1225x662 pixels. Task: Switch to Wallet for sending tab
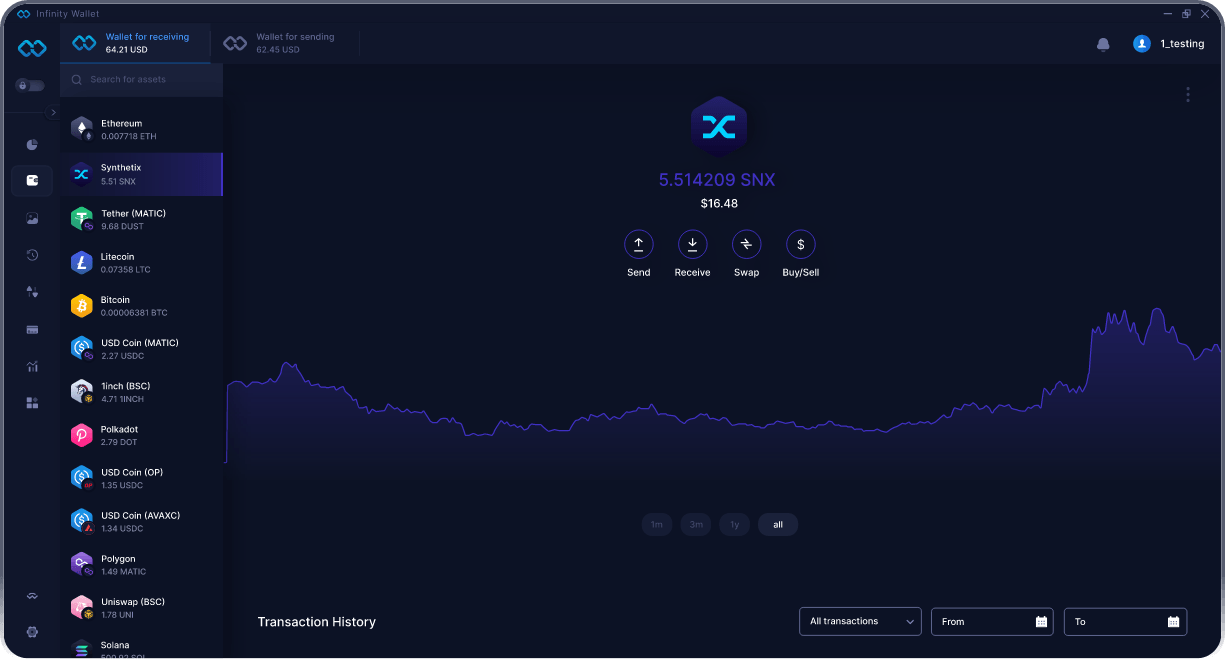click(285, 43)
